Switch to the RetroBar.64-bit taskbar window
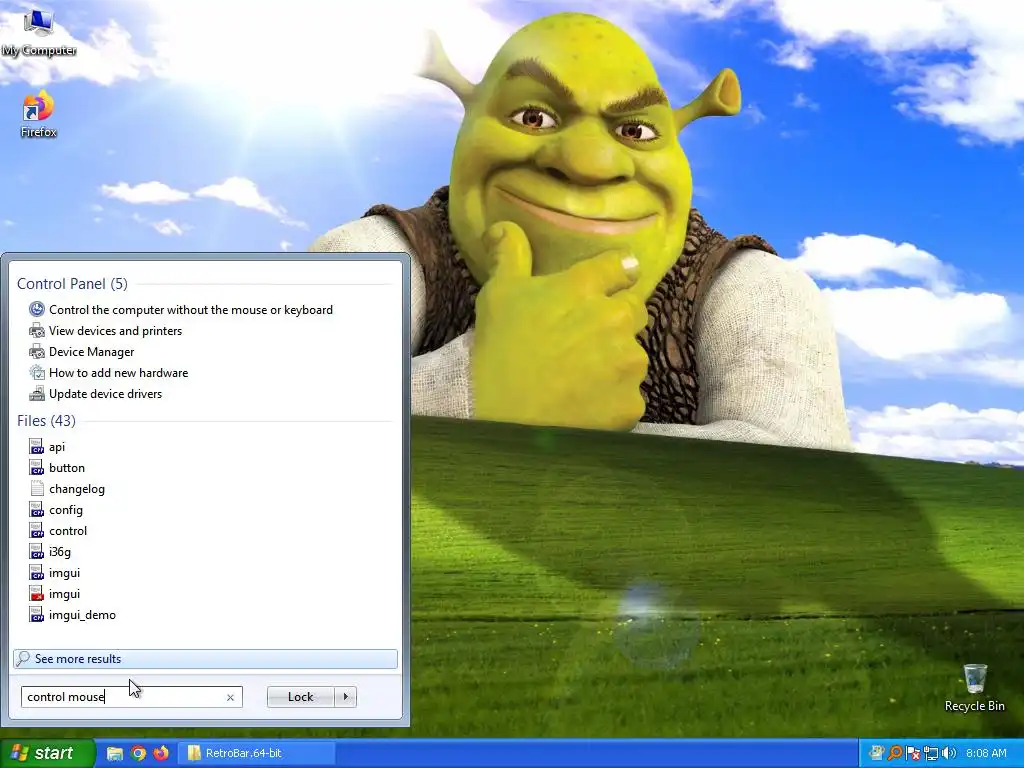This screenshot has width=1024, height=768. pyautogui.click(x=256, y=754)
